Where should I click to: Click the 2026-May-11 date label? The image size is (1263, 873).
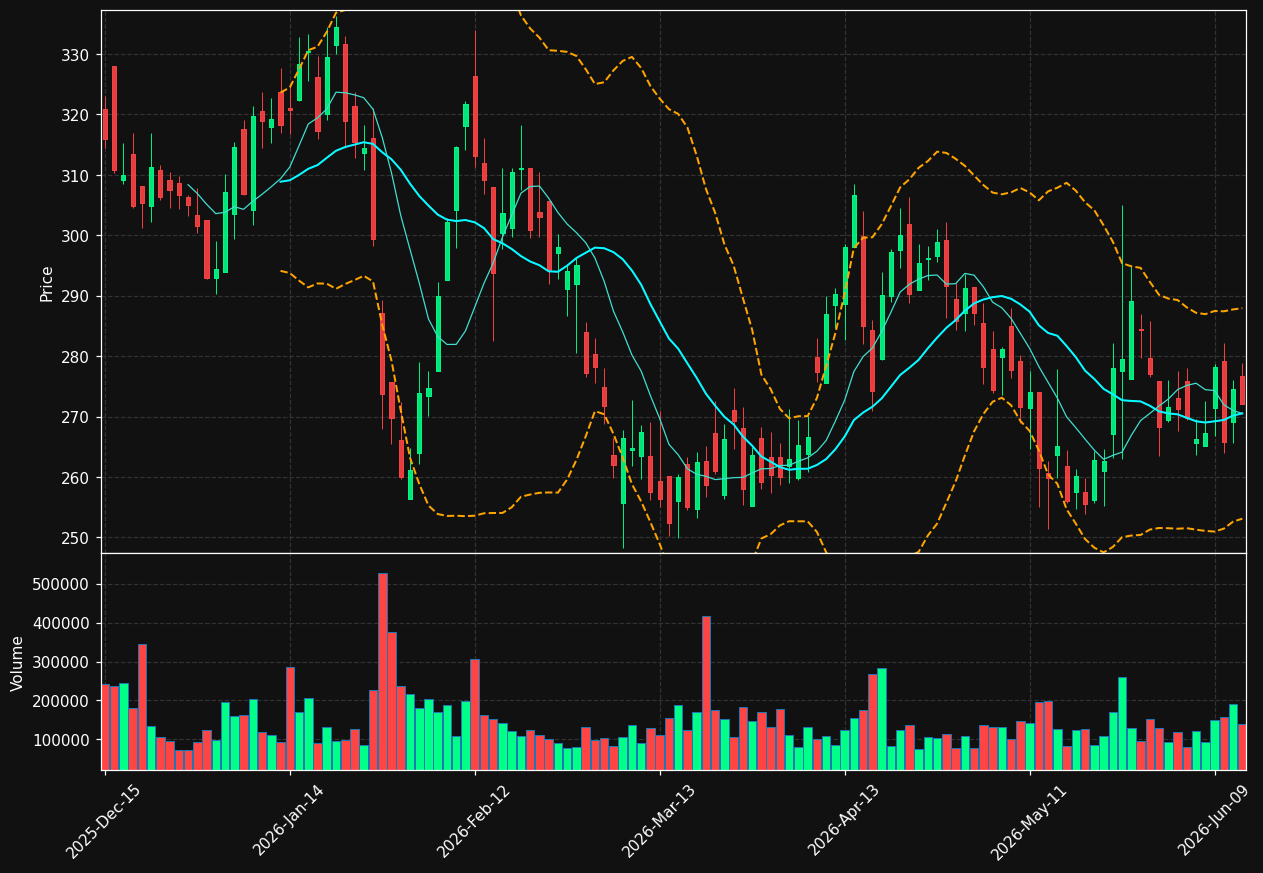tap(1028, 821)
